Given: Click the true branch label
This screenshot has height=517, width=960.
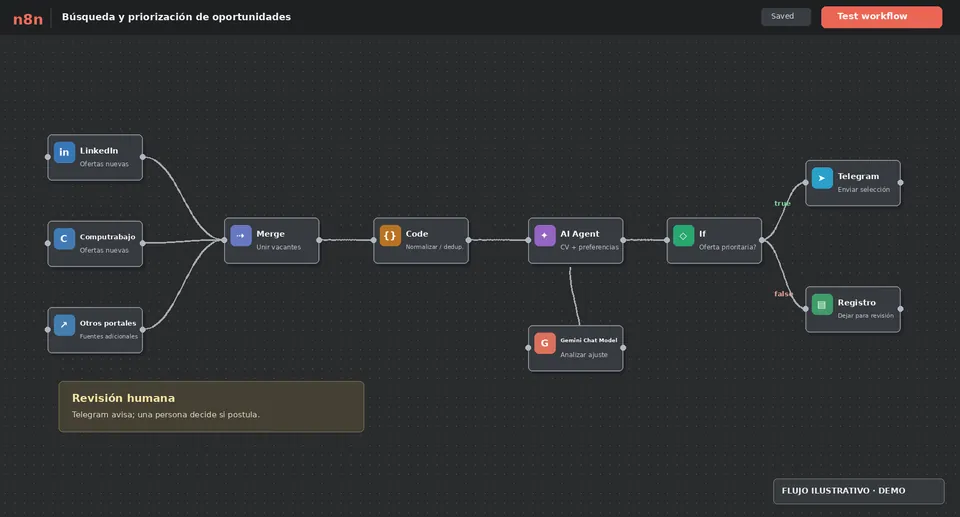Looking at the screenshot, I should tap(782, 203).
